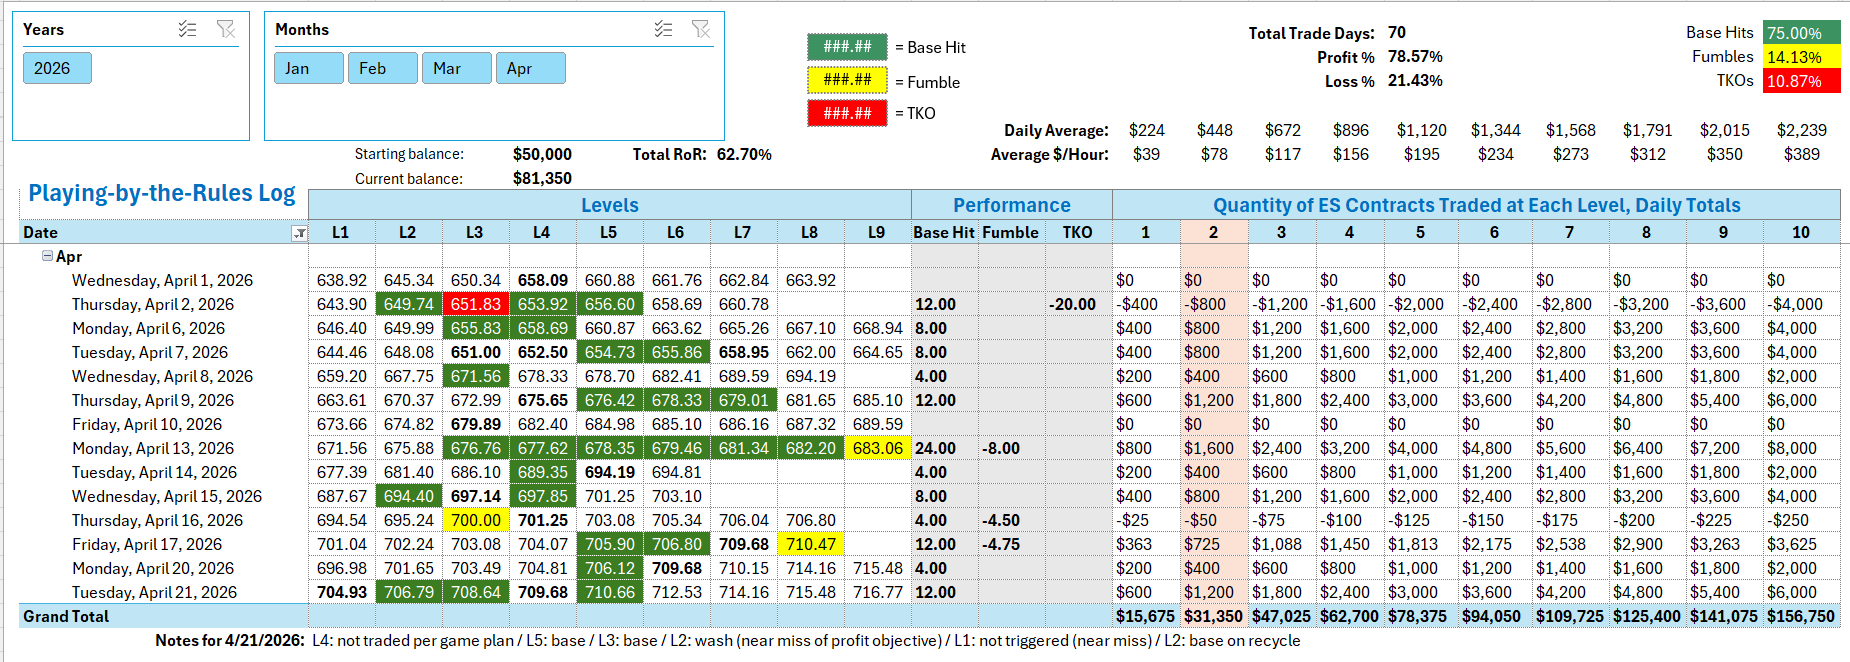1850x662 pixels.
Task: Click the Notes for 4/21/2026 label
Action: click(230, 640)
